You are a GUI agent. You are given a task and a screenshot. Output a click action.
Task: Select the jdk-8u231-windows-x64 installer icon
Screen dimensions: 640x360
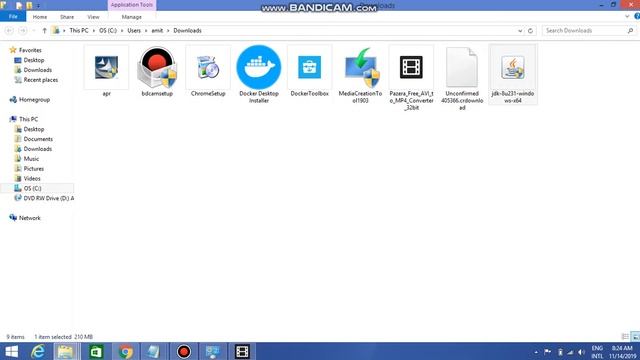(513, 68)
